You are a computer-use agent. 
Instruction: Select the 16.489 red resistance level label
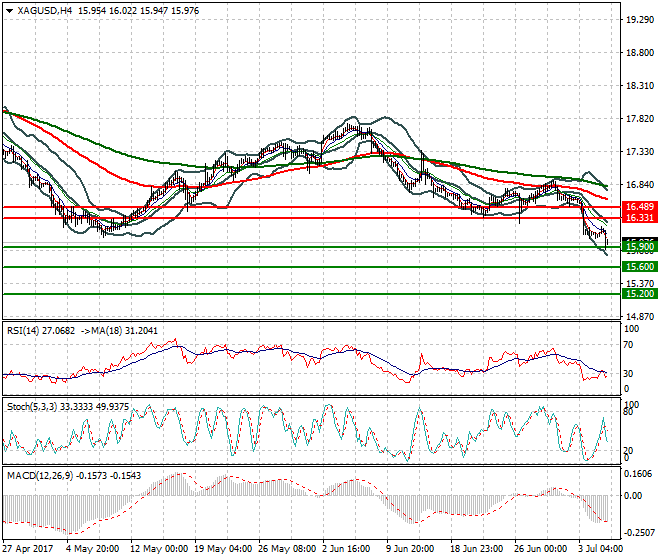click(640, 207)
